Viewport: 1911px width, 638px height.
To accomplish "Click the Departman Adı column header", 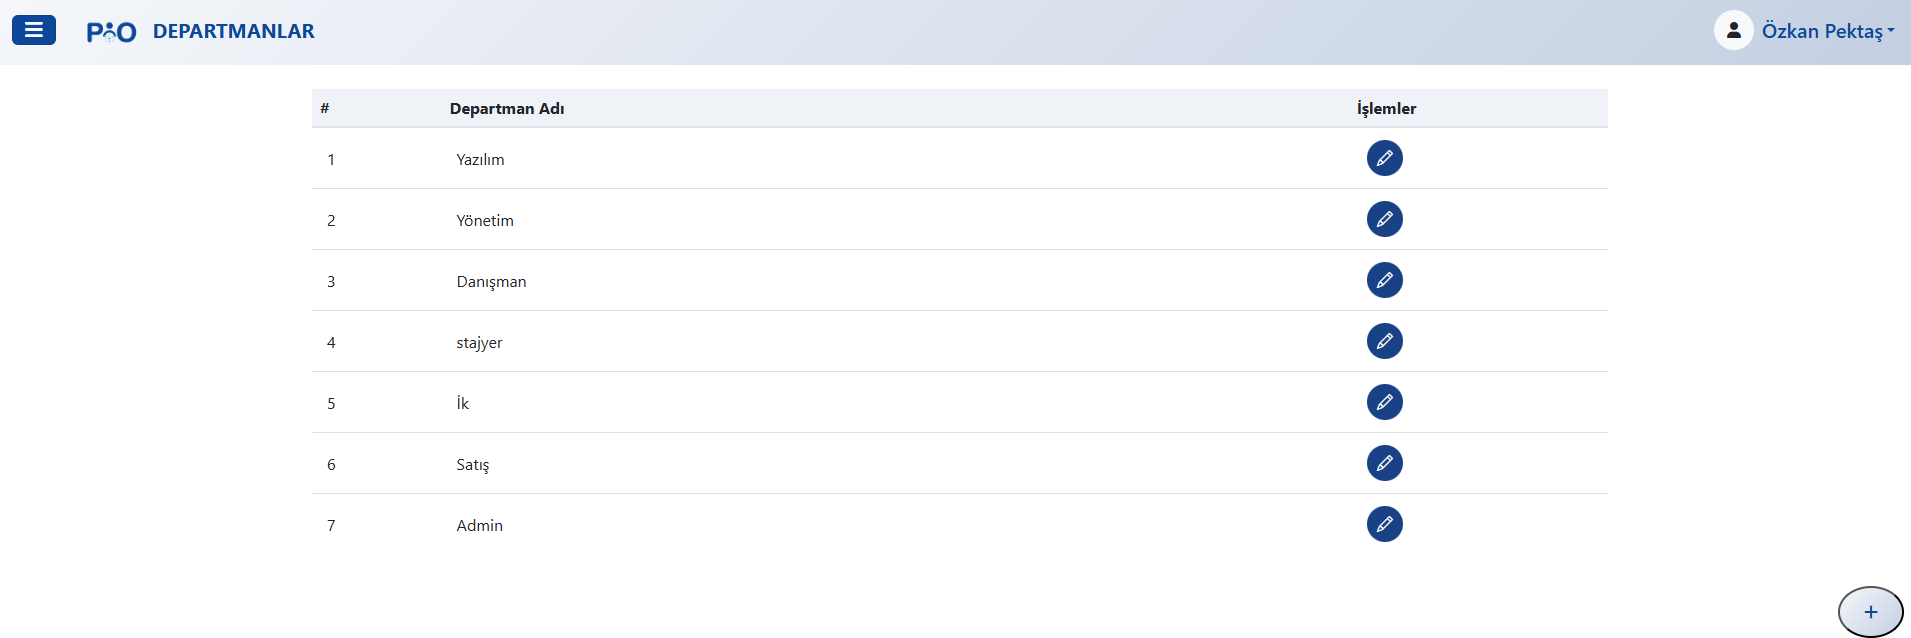I will pos(507,108).
